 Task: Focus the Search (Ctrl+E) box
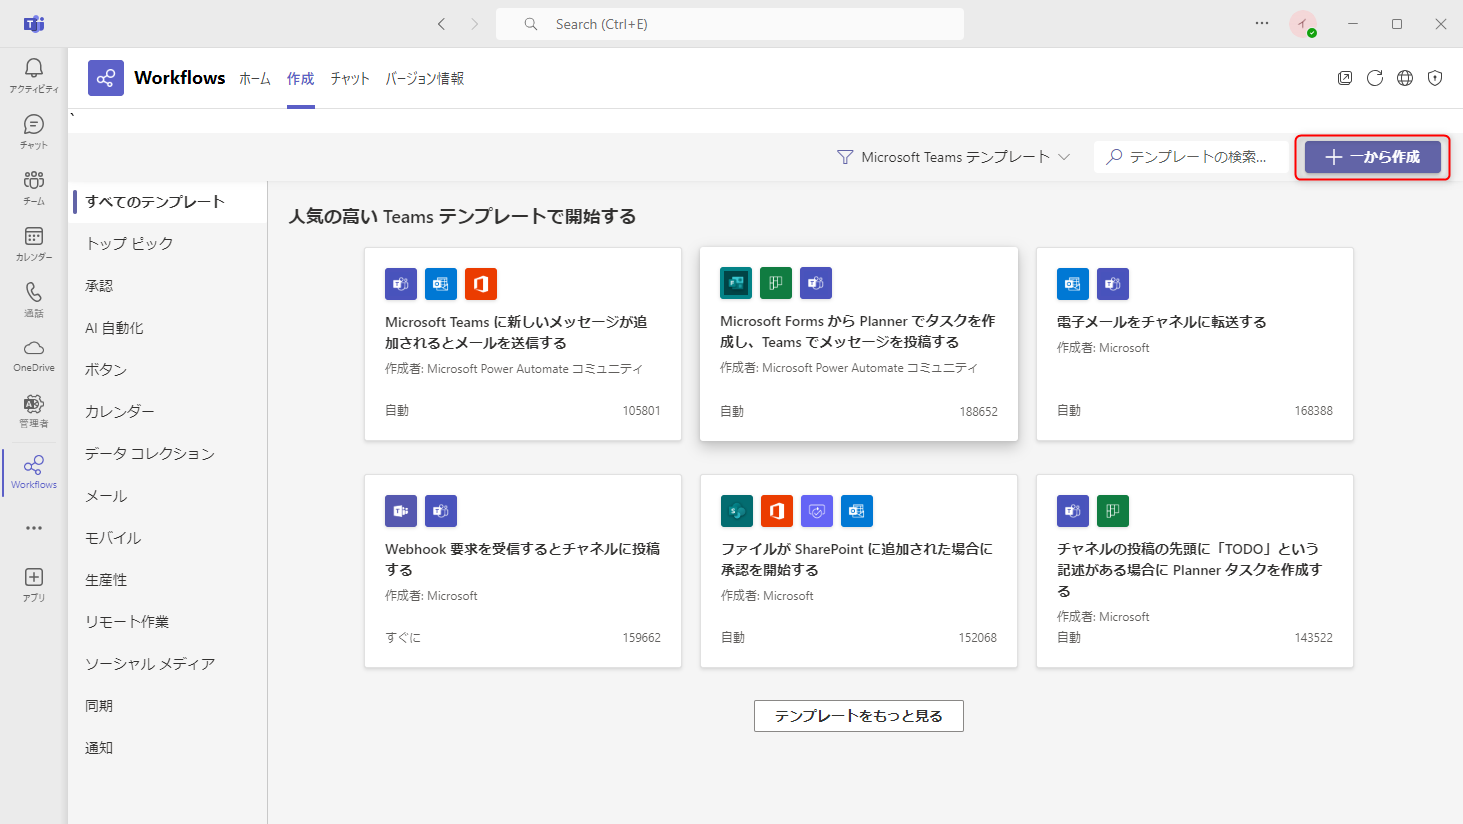pyautogui.click(x=730, y=24)
